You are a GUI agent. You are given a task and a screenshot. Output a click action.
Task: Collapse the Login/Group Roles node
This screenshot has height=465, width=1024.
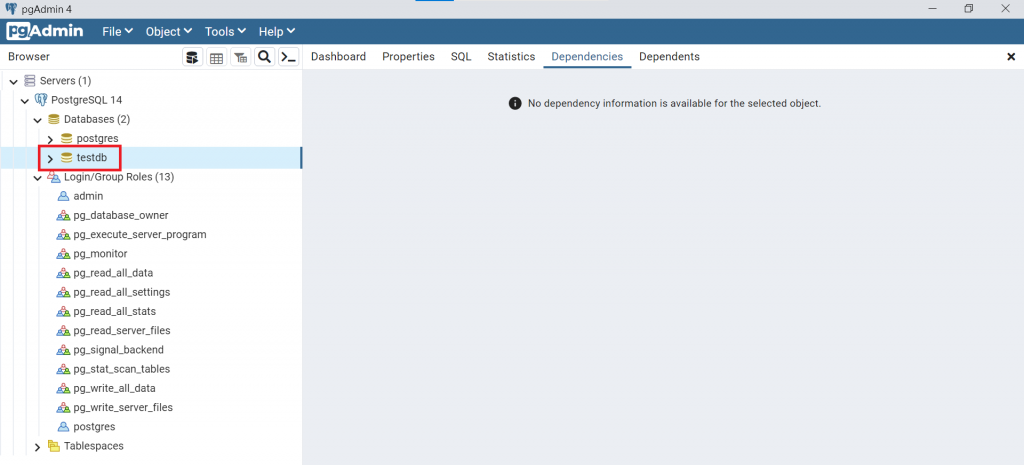(x=38, y=178)
